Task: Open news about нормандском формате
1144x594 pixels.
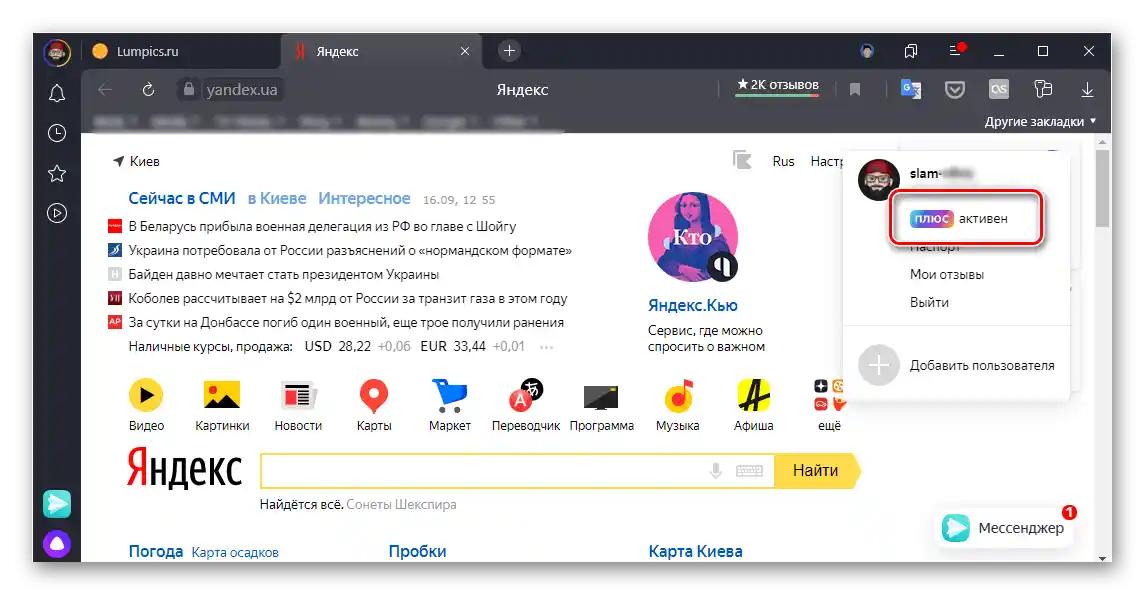Action: coord(350,250)
